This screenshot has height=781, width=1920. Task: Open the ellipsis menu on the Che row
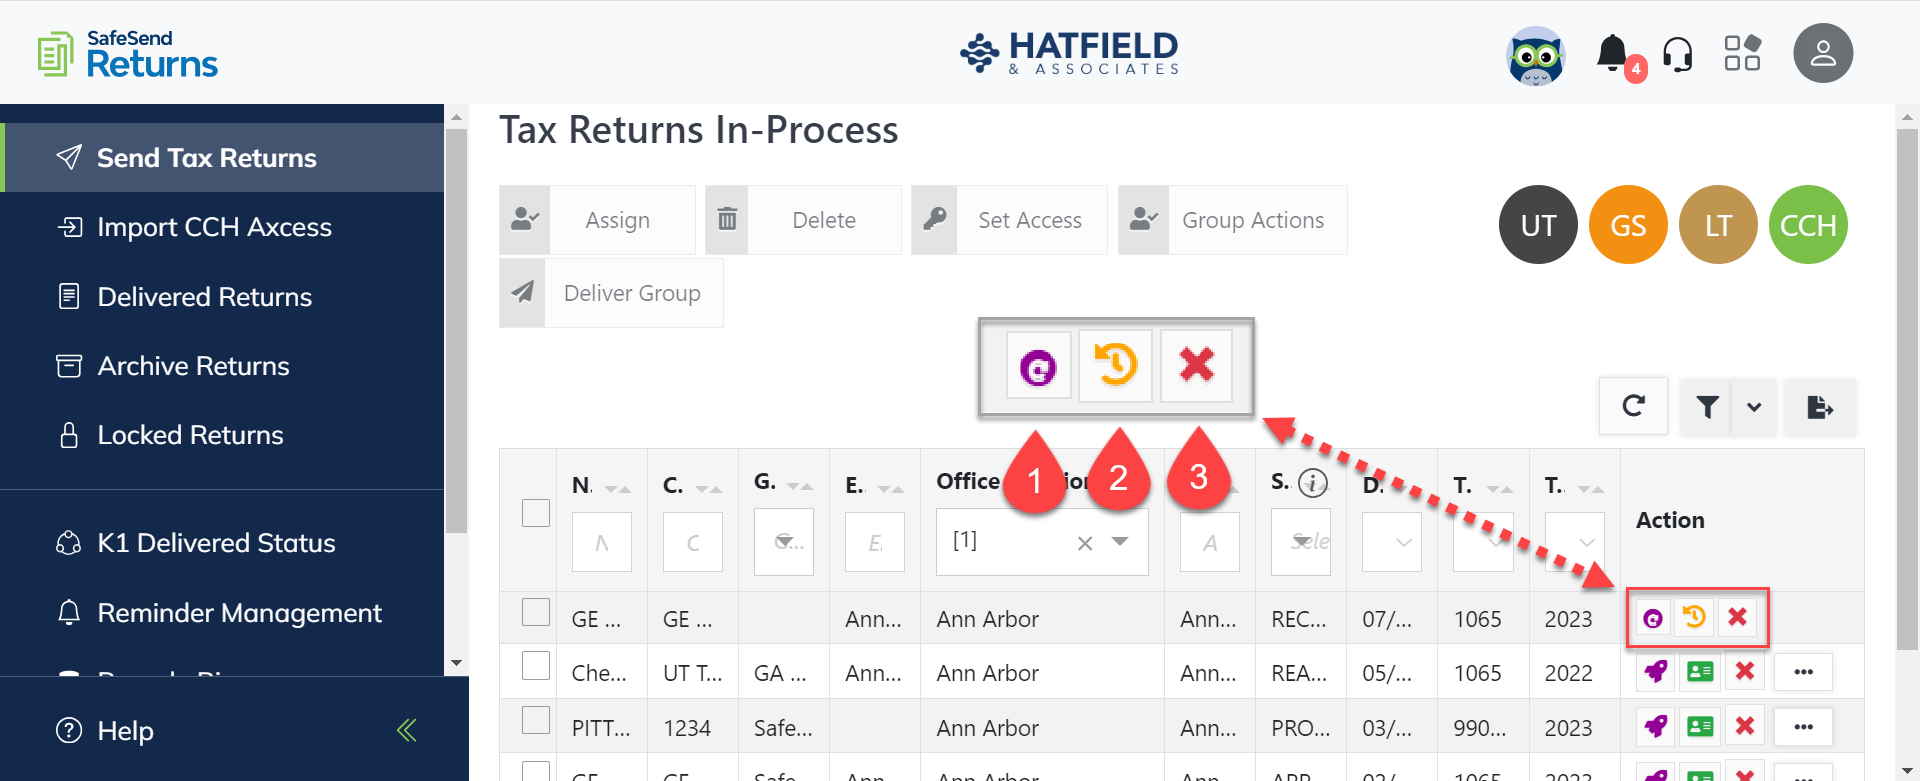pos(1803,672)
